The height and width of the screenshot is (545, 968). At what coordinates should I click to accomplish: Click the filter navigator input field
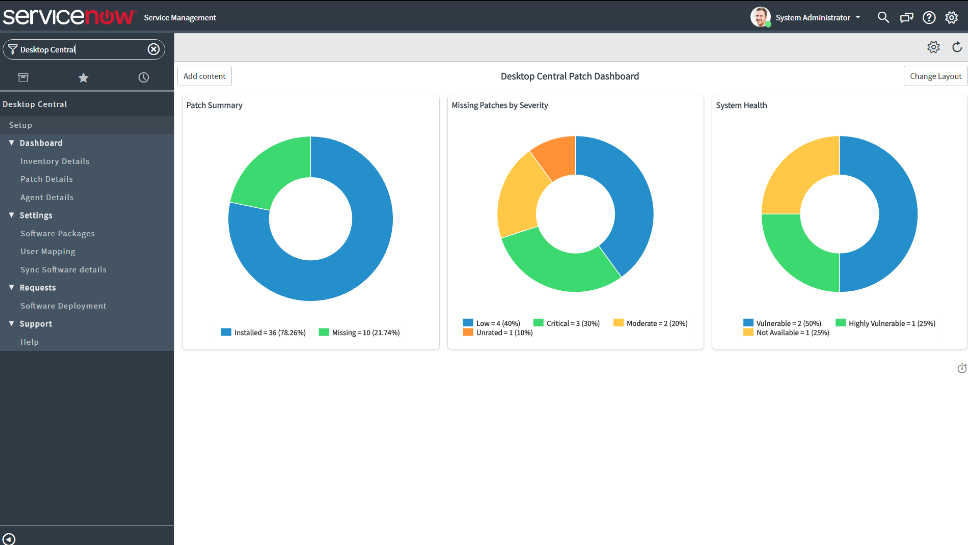[x=83, y=49]
